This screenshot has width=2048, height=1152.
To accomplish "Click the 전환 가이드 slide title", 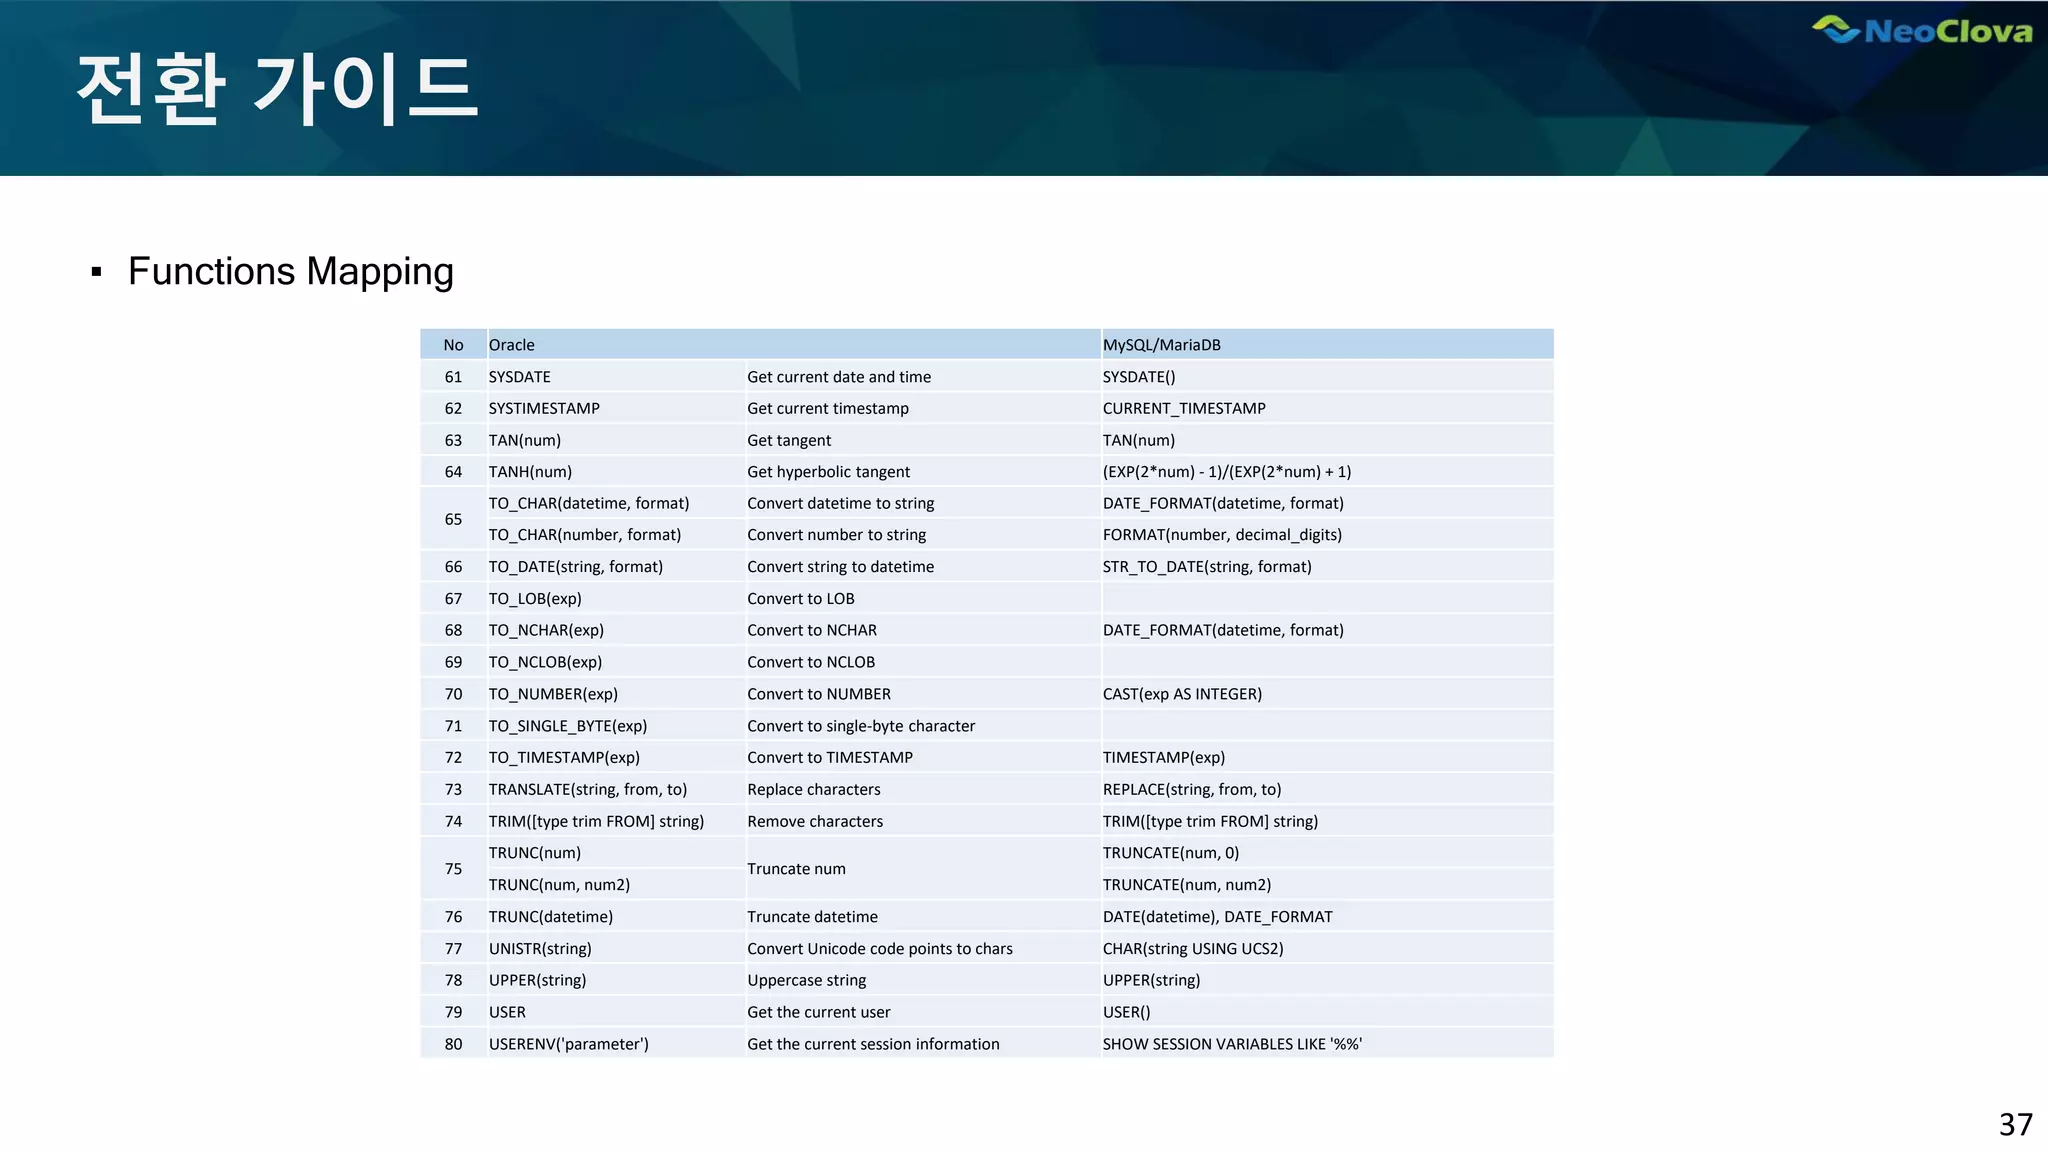I will click(277, 90).
